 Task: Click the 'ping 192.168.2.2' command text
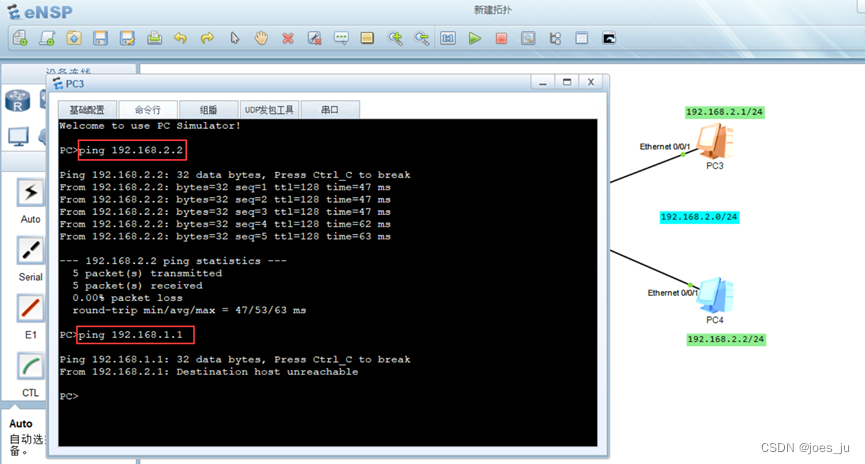[131, 150]
